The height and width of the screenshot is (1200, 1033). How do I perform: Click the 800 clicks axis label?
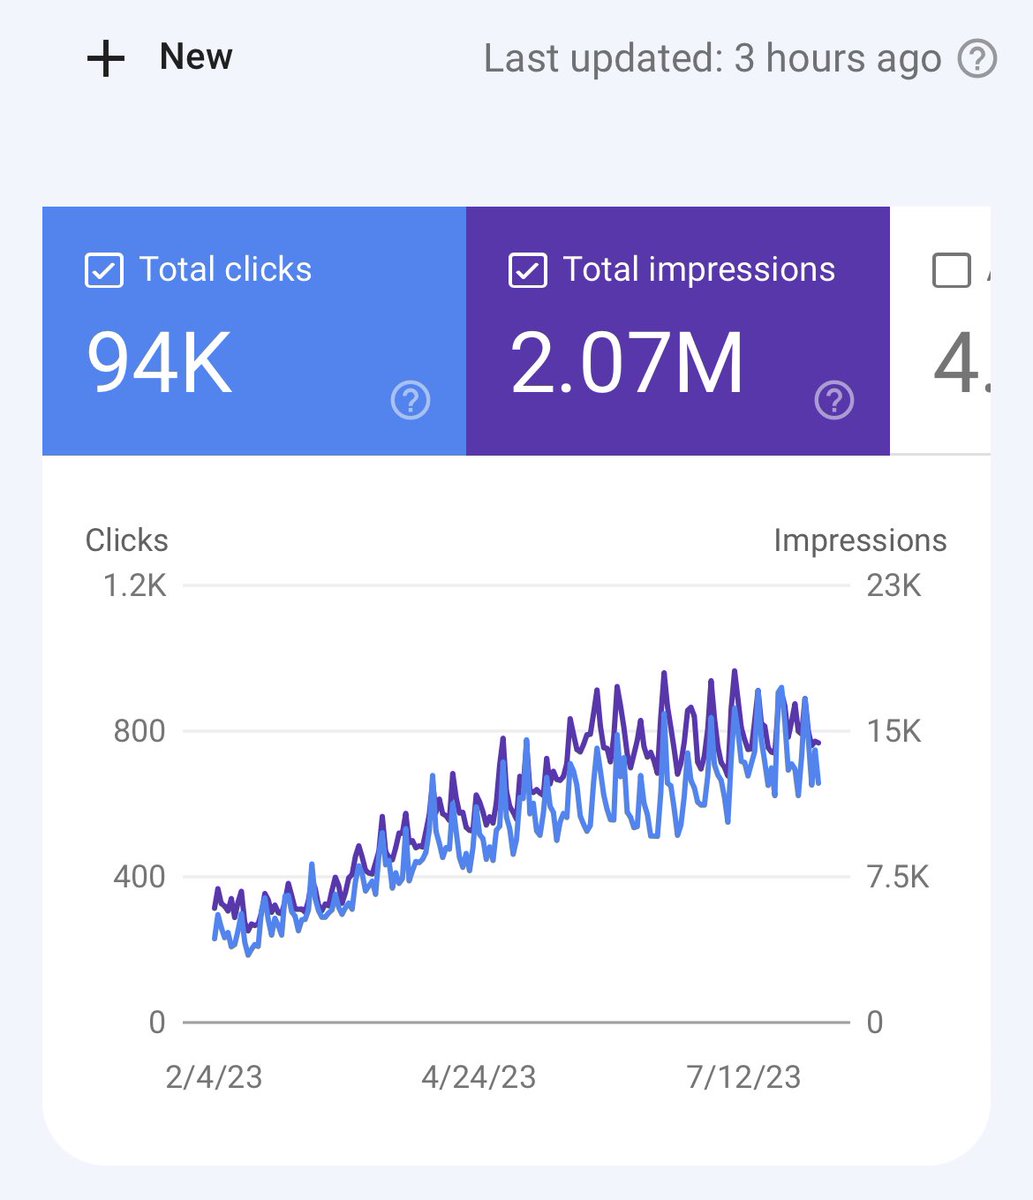click(139, 731)
